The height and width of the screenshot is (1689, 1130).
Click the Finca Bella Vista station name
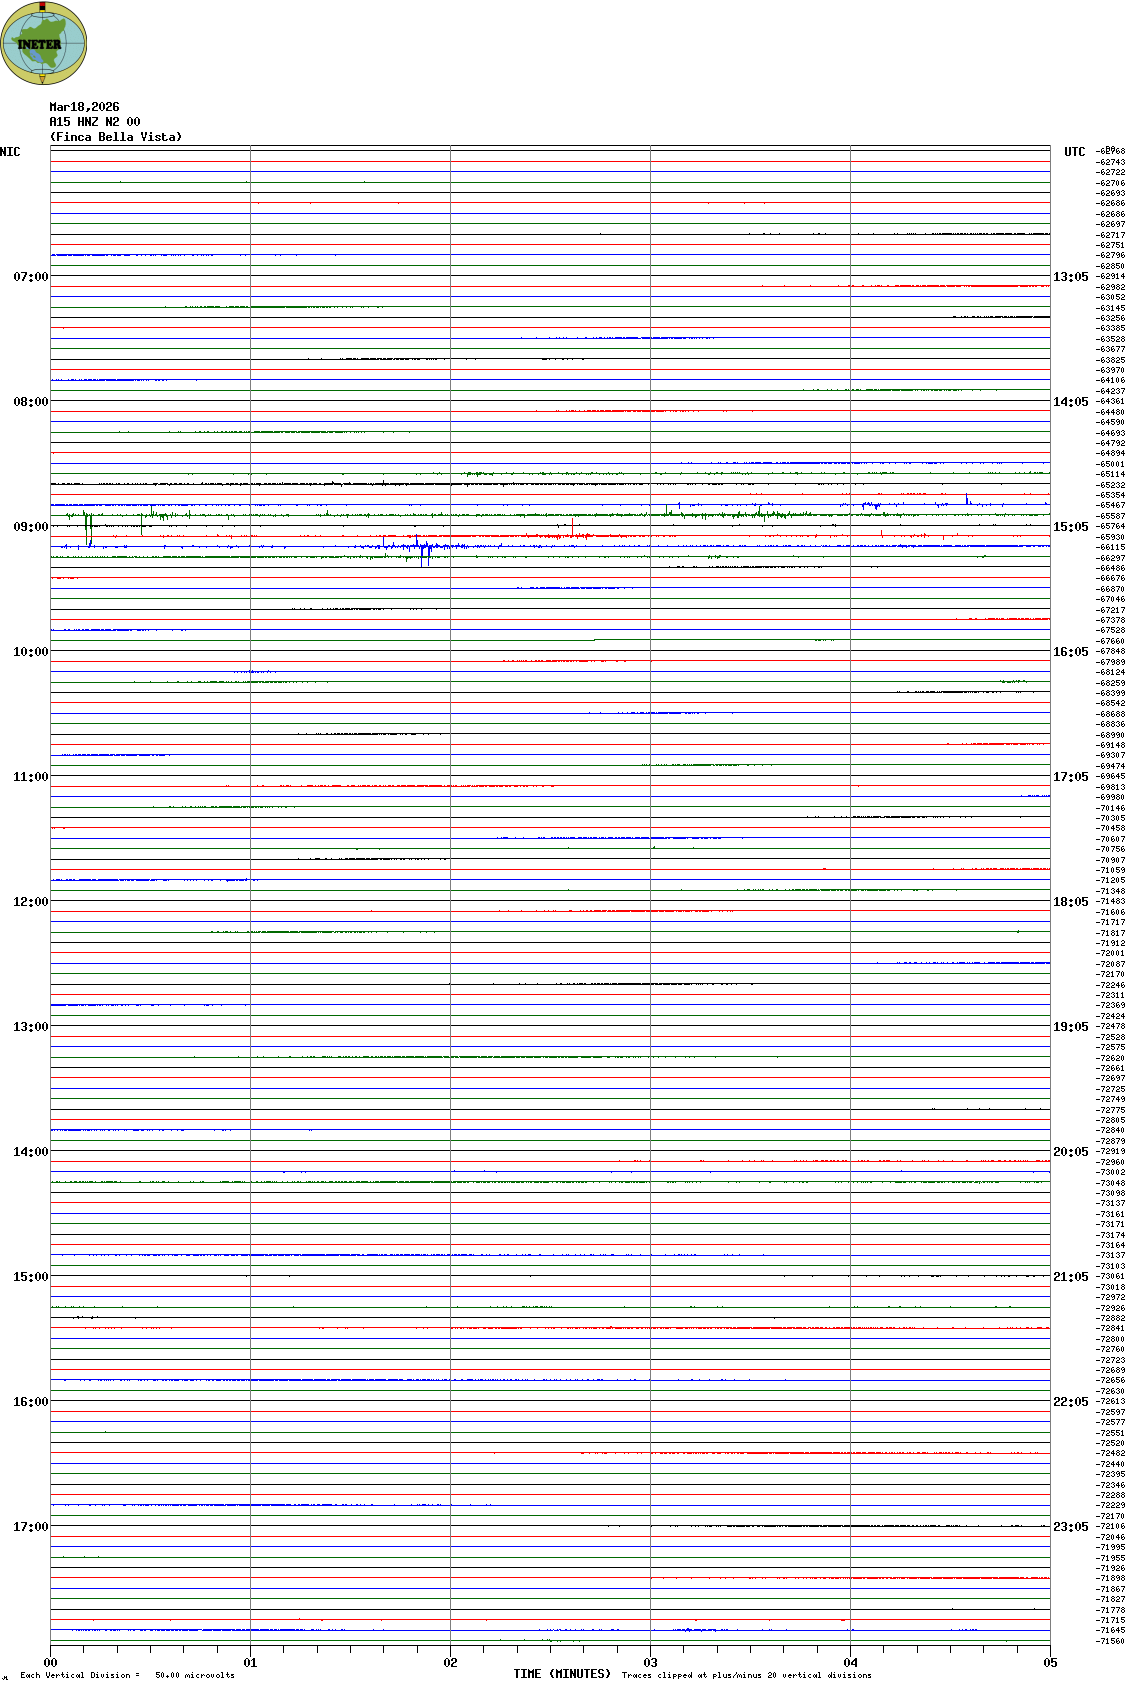116,137
